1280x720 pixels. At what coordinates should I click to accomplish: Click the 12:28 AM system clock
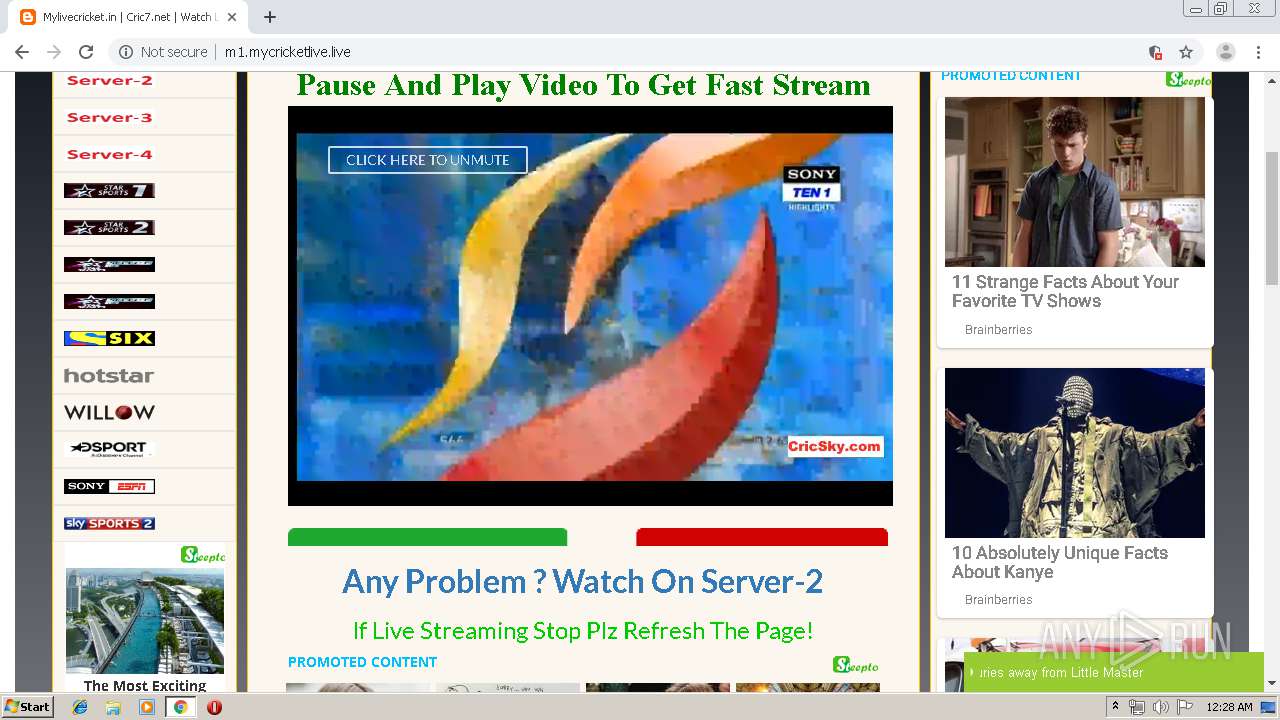point(1229,706)
